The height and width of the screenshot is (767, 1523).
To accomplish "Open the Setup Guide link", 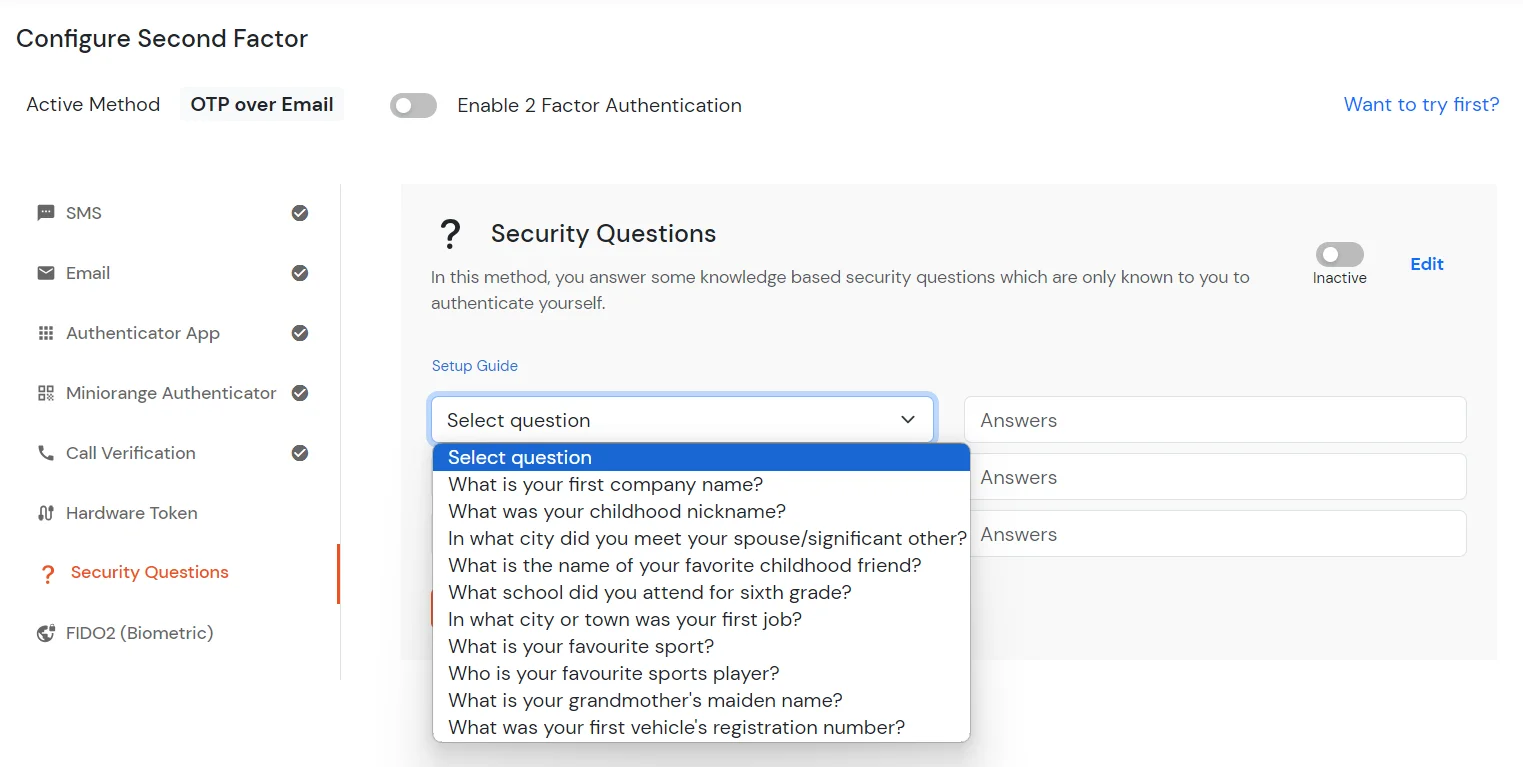I will tap(475, 365).
